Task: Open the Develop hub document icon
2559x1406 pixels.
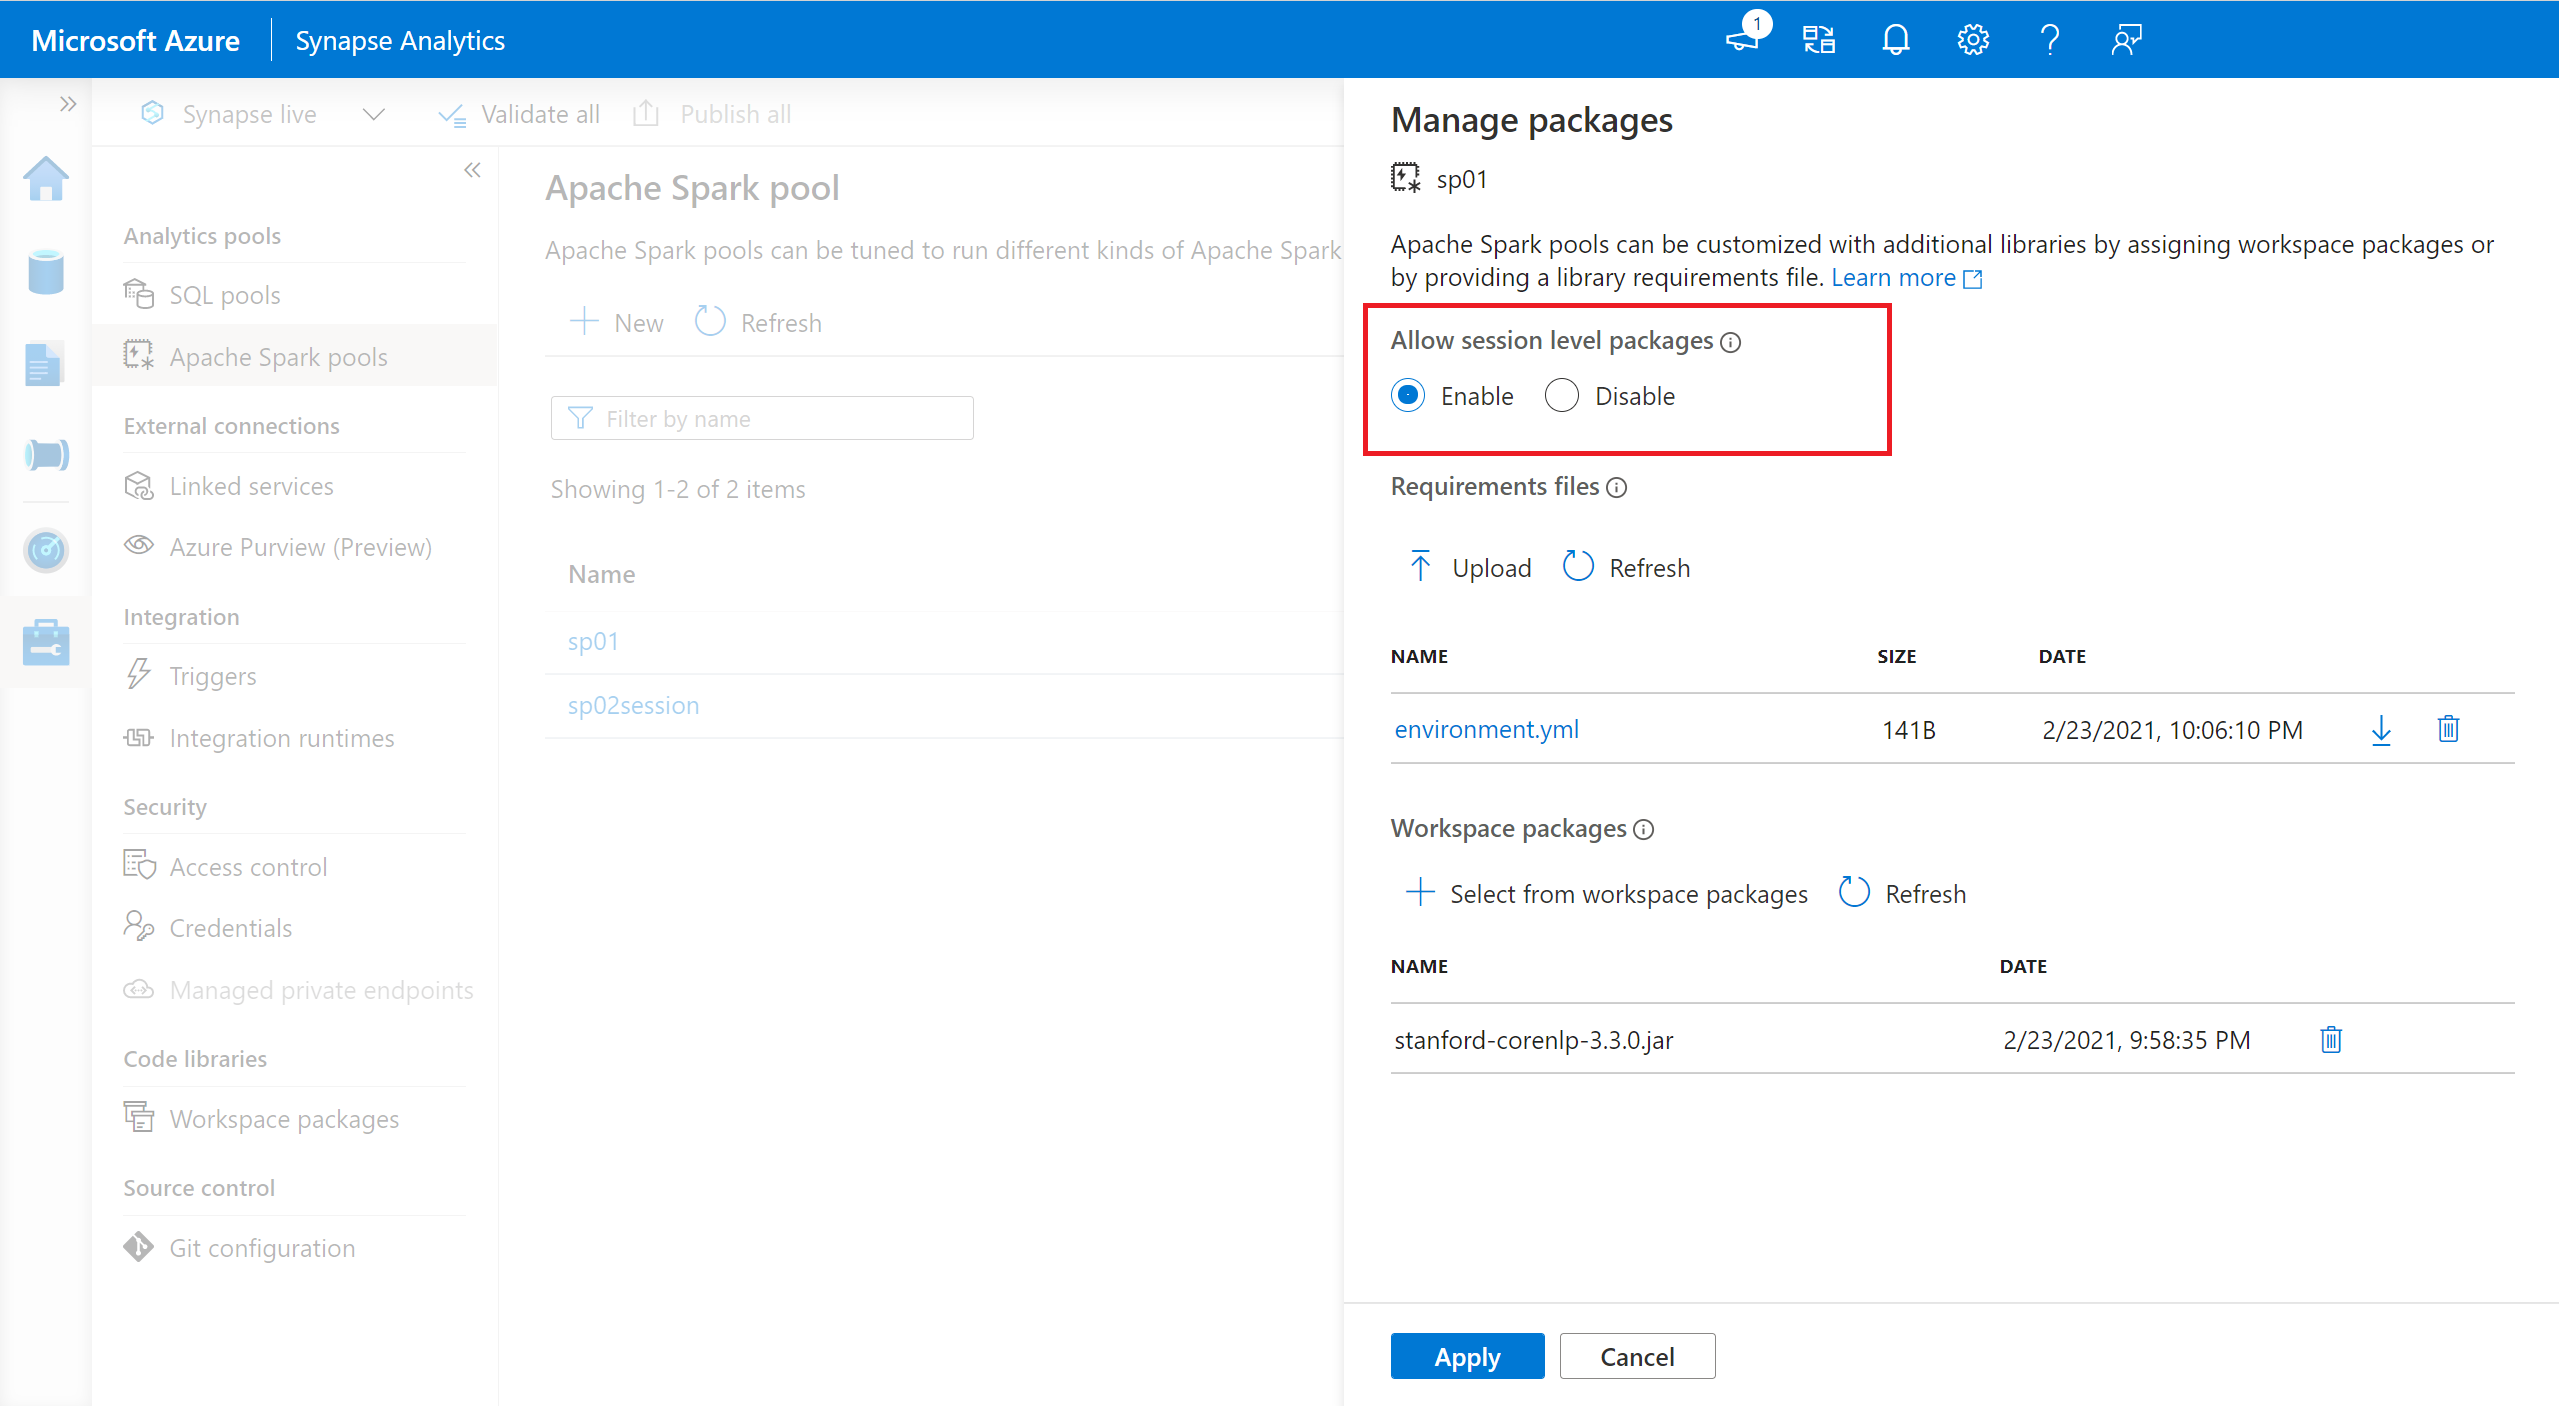Action: coord(44,364)
